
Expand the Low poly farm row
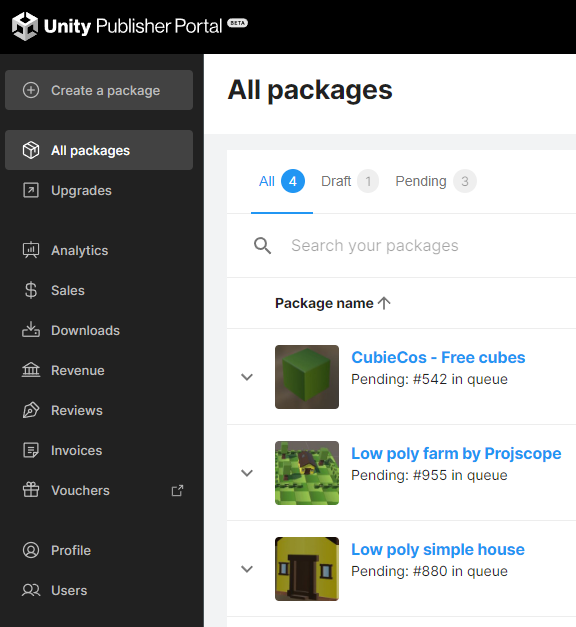pyautogui.click(x=247, y=473)
